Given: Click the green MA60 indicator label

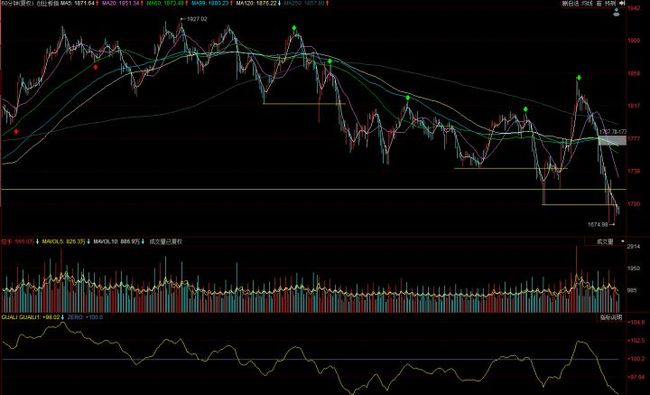Looking at the screenshot, I should click(x=165, y=3).
